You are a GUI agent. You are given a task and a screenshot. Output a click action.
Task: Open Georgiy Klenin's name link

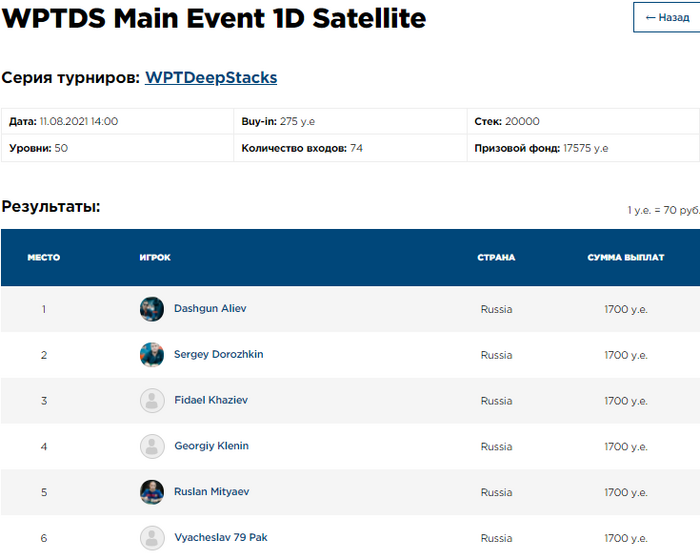[x=211, y=447]
